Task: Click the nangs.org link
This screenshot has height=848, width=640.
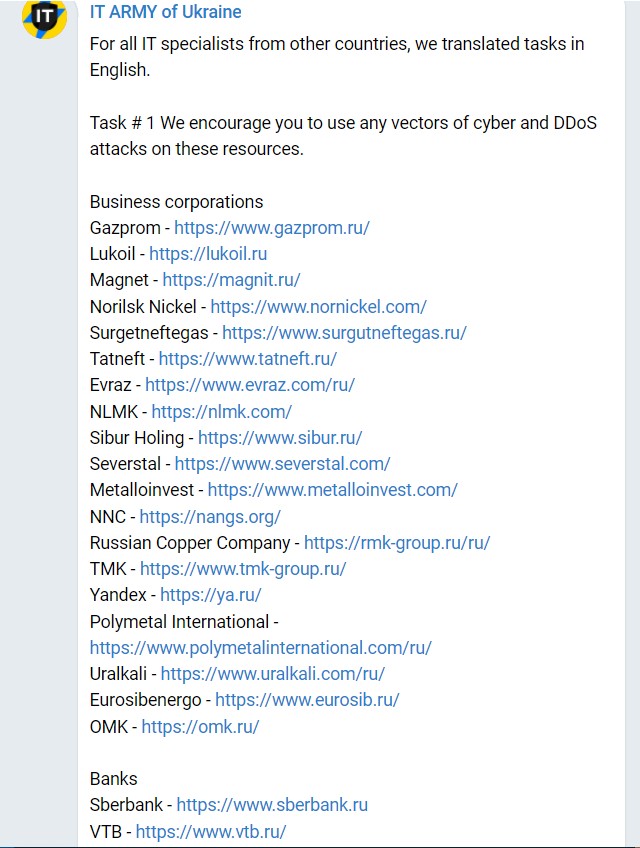Action: (x=210, y=517)
